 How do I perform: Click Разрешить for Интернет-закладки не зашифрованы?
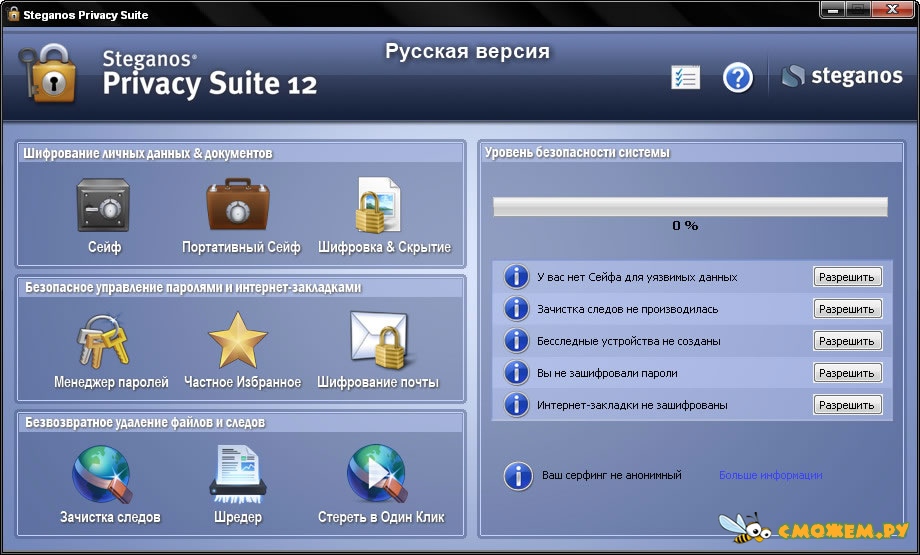(847, 405)
